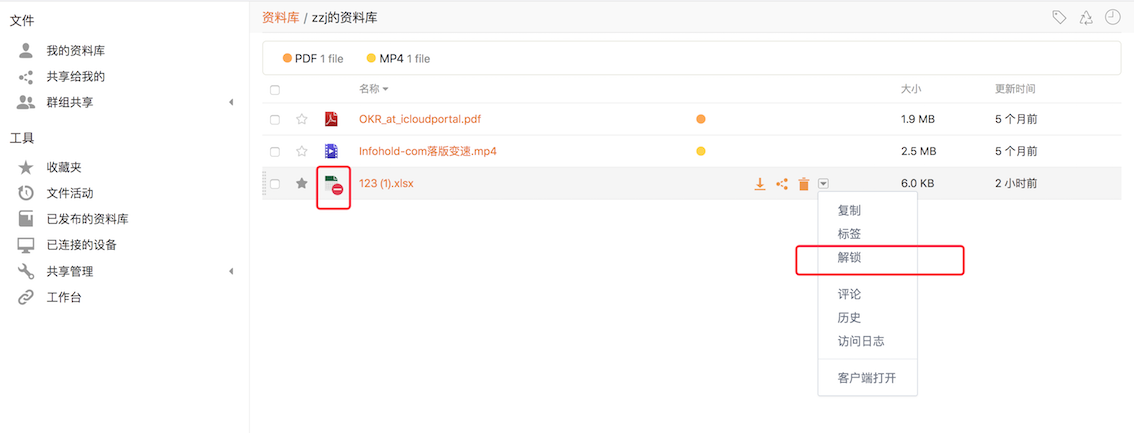
Task: Toggle the select-all checkbox in header
Action: point(275,90)
